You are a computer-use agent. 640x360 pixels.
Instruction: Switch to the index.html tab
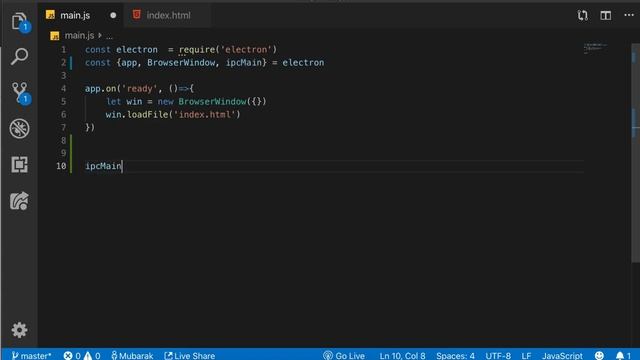pyautogui.click(x=168, y=16)
